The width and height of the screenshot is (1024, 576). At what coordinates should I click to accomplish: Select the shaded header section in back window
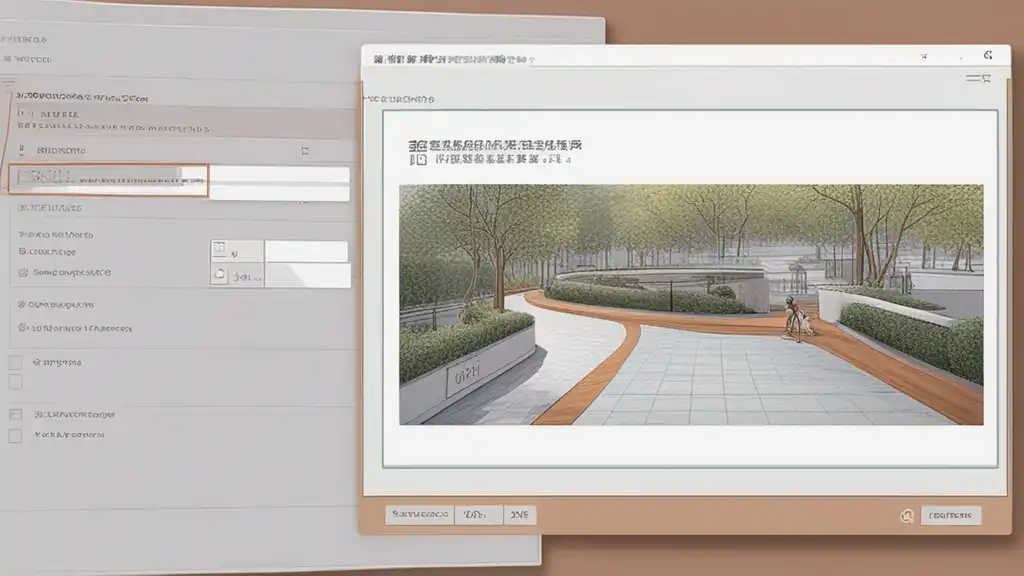(183, 121)
